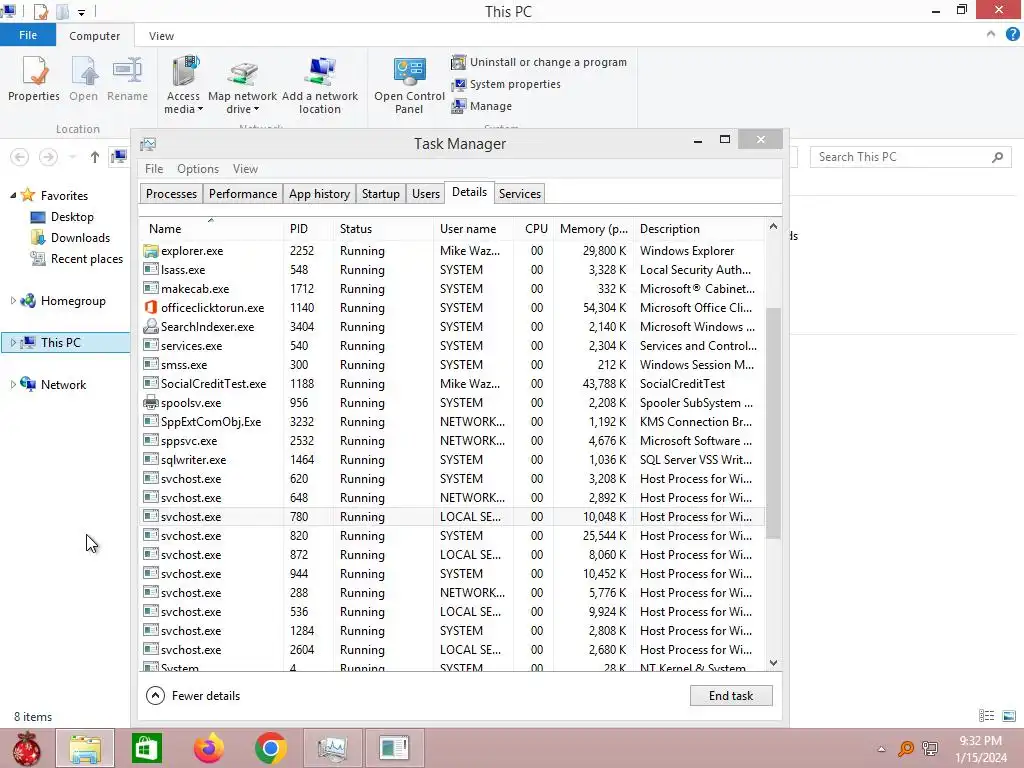This screenshot has height=768, width=1024.
Task: Click the Manage ribbon item
Action: tap(482, 106)
